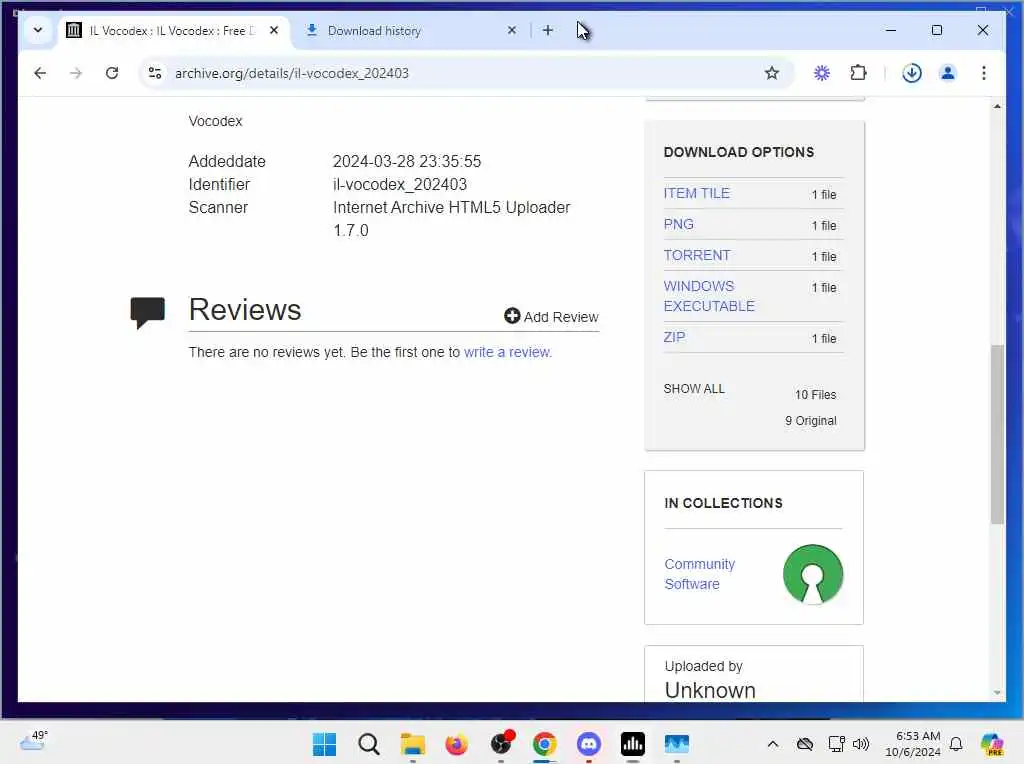Open a new browser tab
1024x764 pixels.
pos(547,30)
